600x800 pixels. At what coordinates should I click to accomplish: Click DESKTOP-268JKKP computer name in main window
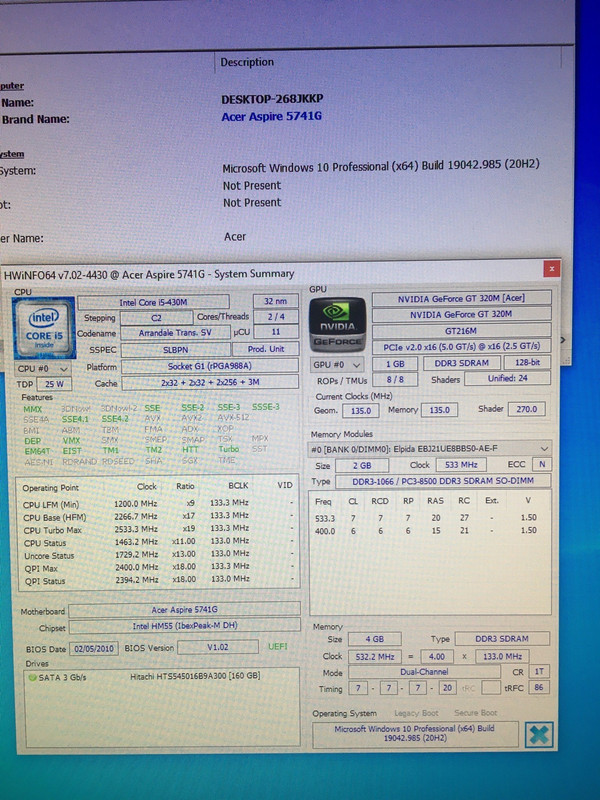(x=272, y=99)
